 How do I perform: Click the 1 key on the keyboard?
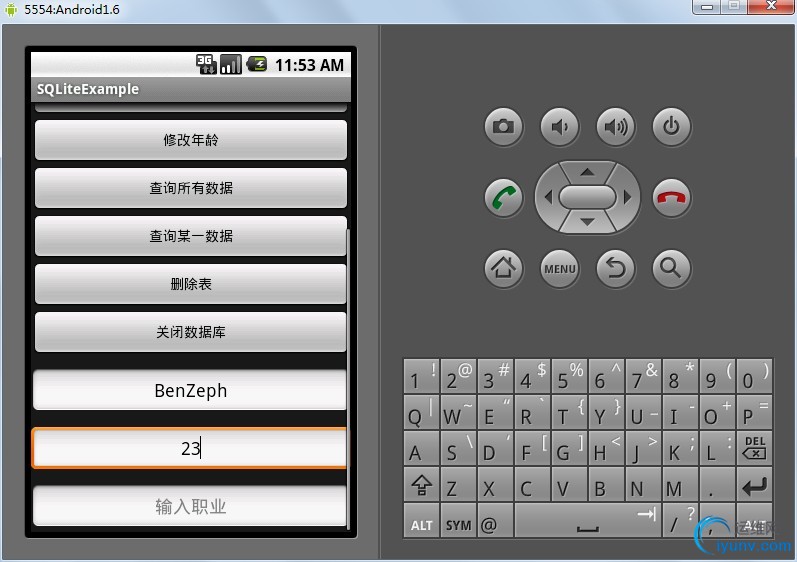(x=421, y=375)
